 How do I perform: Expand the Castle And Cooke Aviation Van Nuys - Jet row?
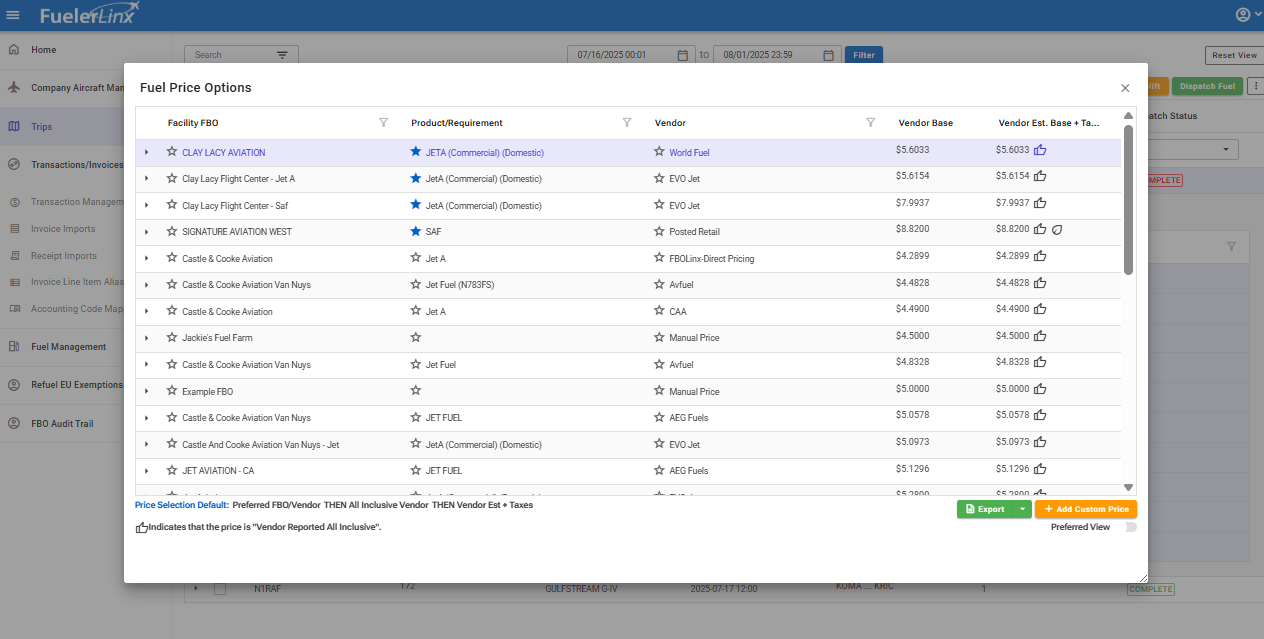146,444
